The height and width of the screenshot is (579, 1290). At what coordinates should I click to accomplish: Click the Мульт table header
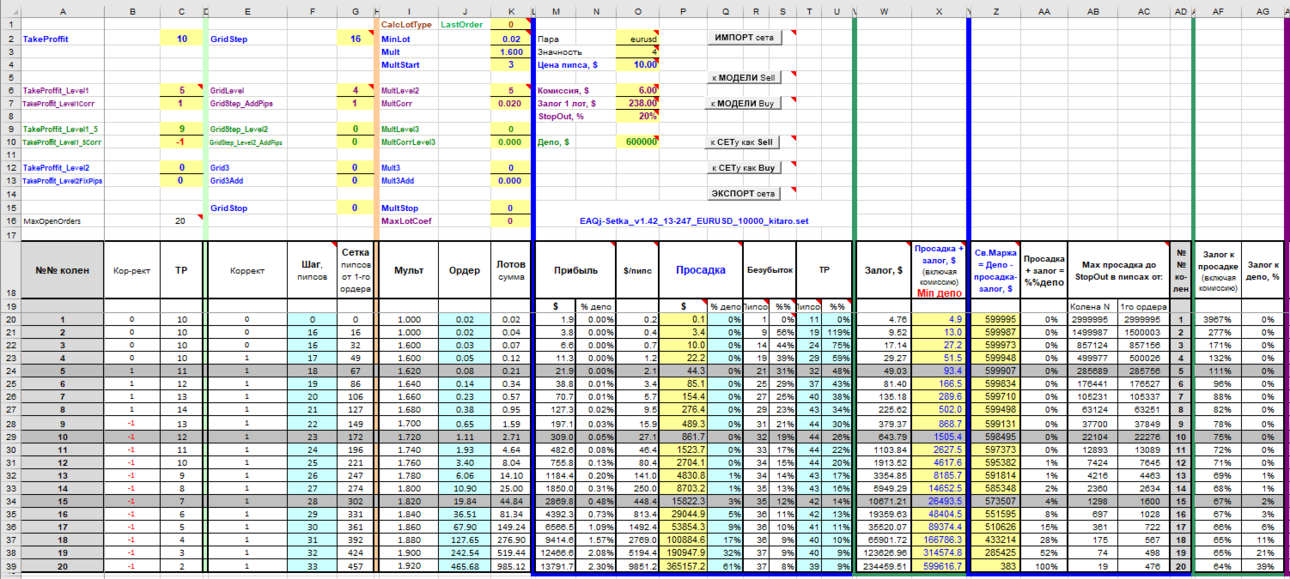(408, 270)
